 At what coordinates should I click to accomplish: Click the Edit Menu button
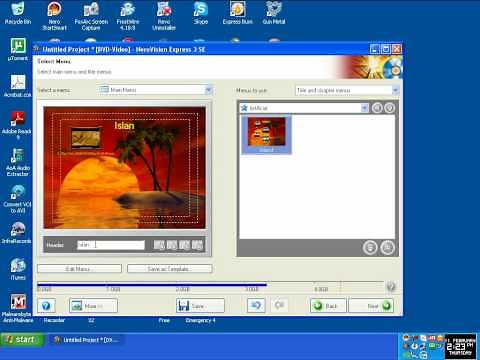point(79,269)
